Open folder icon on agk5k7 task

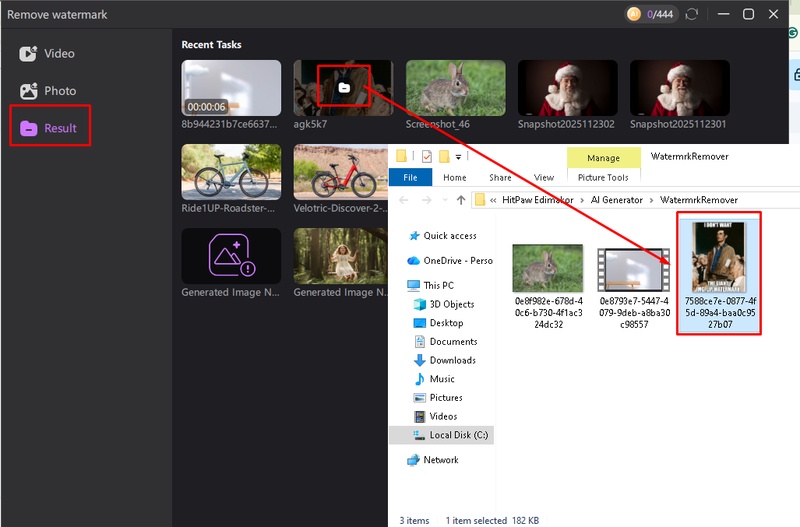coord(344,87)
